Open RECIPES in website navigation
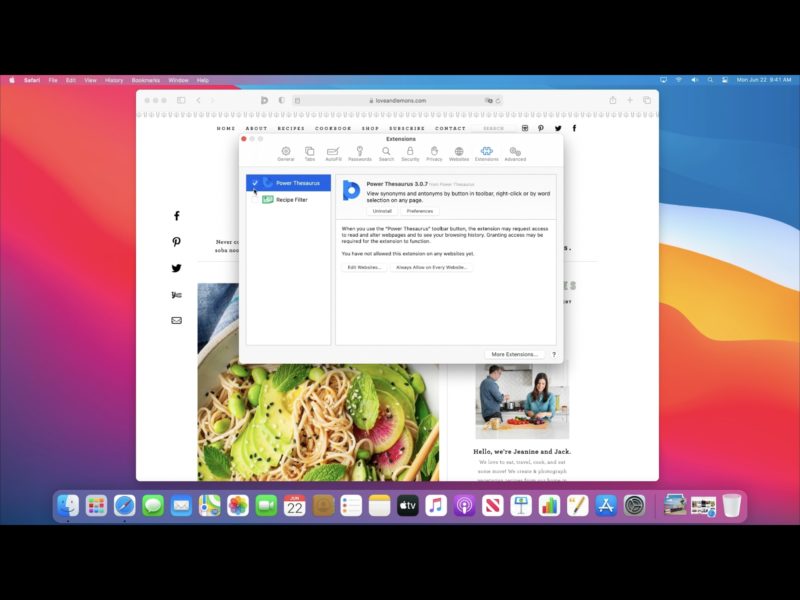 tap(291, 129)
